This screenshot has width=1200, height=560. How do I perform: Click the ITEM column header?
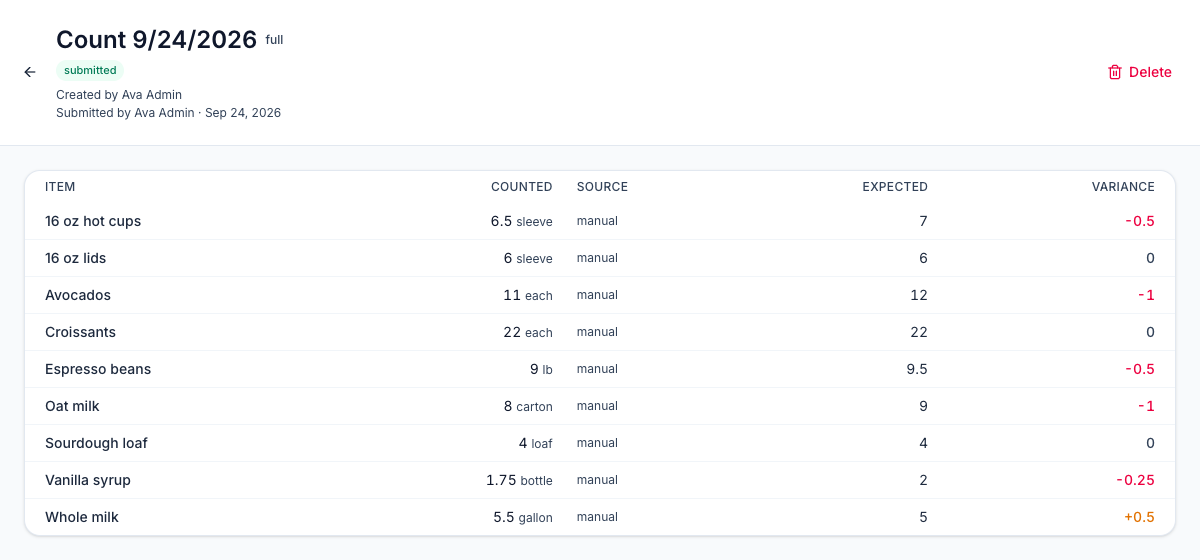click(60, 187)
